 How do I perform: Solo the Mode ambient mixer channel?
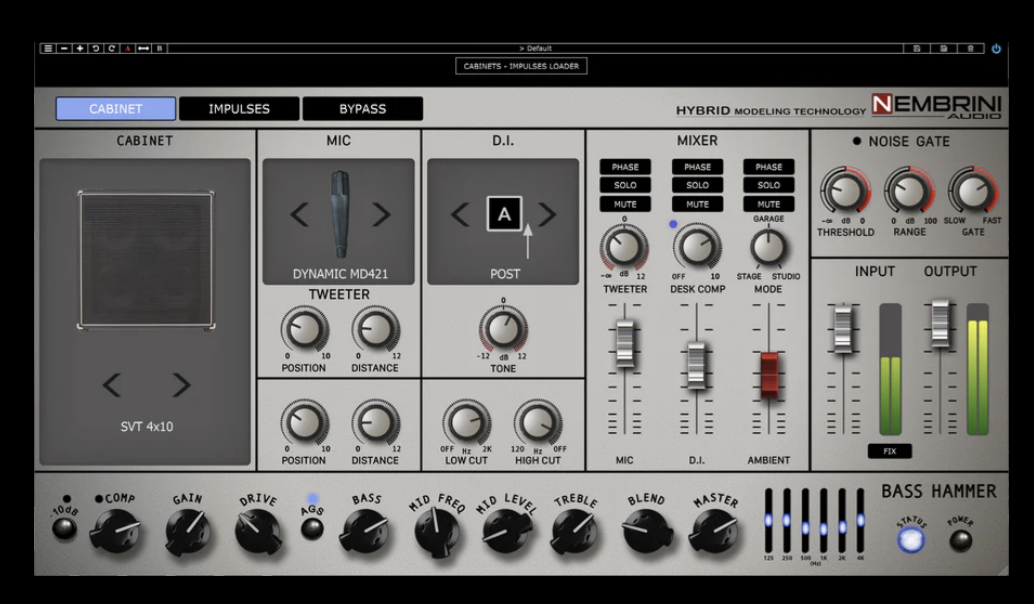point(768,185)
